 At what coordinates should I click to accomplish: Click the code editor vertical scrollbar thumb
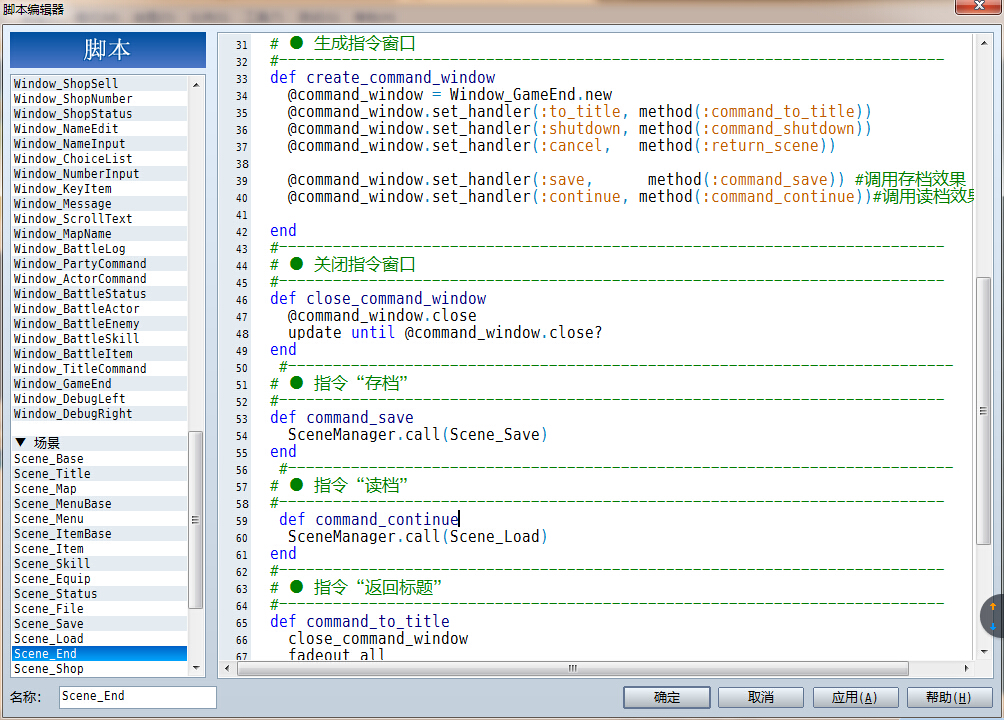[984, 411]
